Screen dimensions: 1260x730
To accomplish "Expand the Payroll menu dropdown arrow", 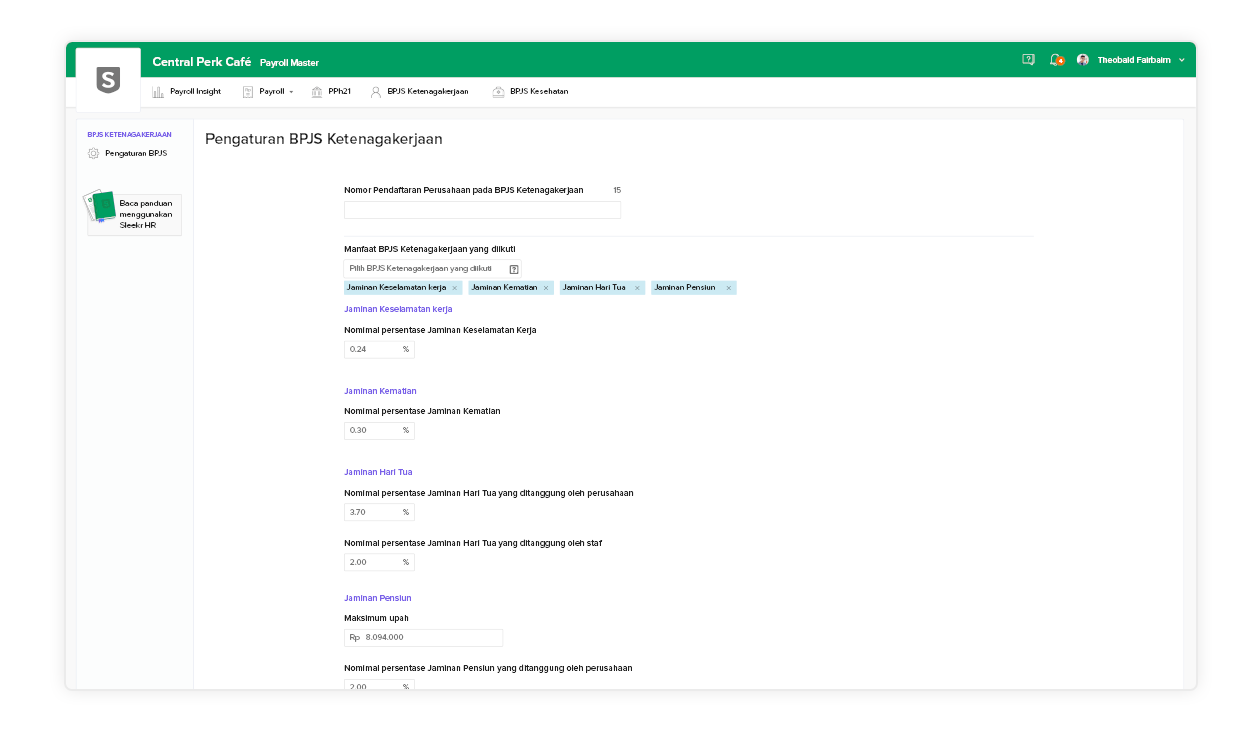I will tap(291, 92).
